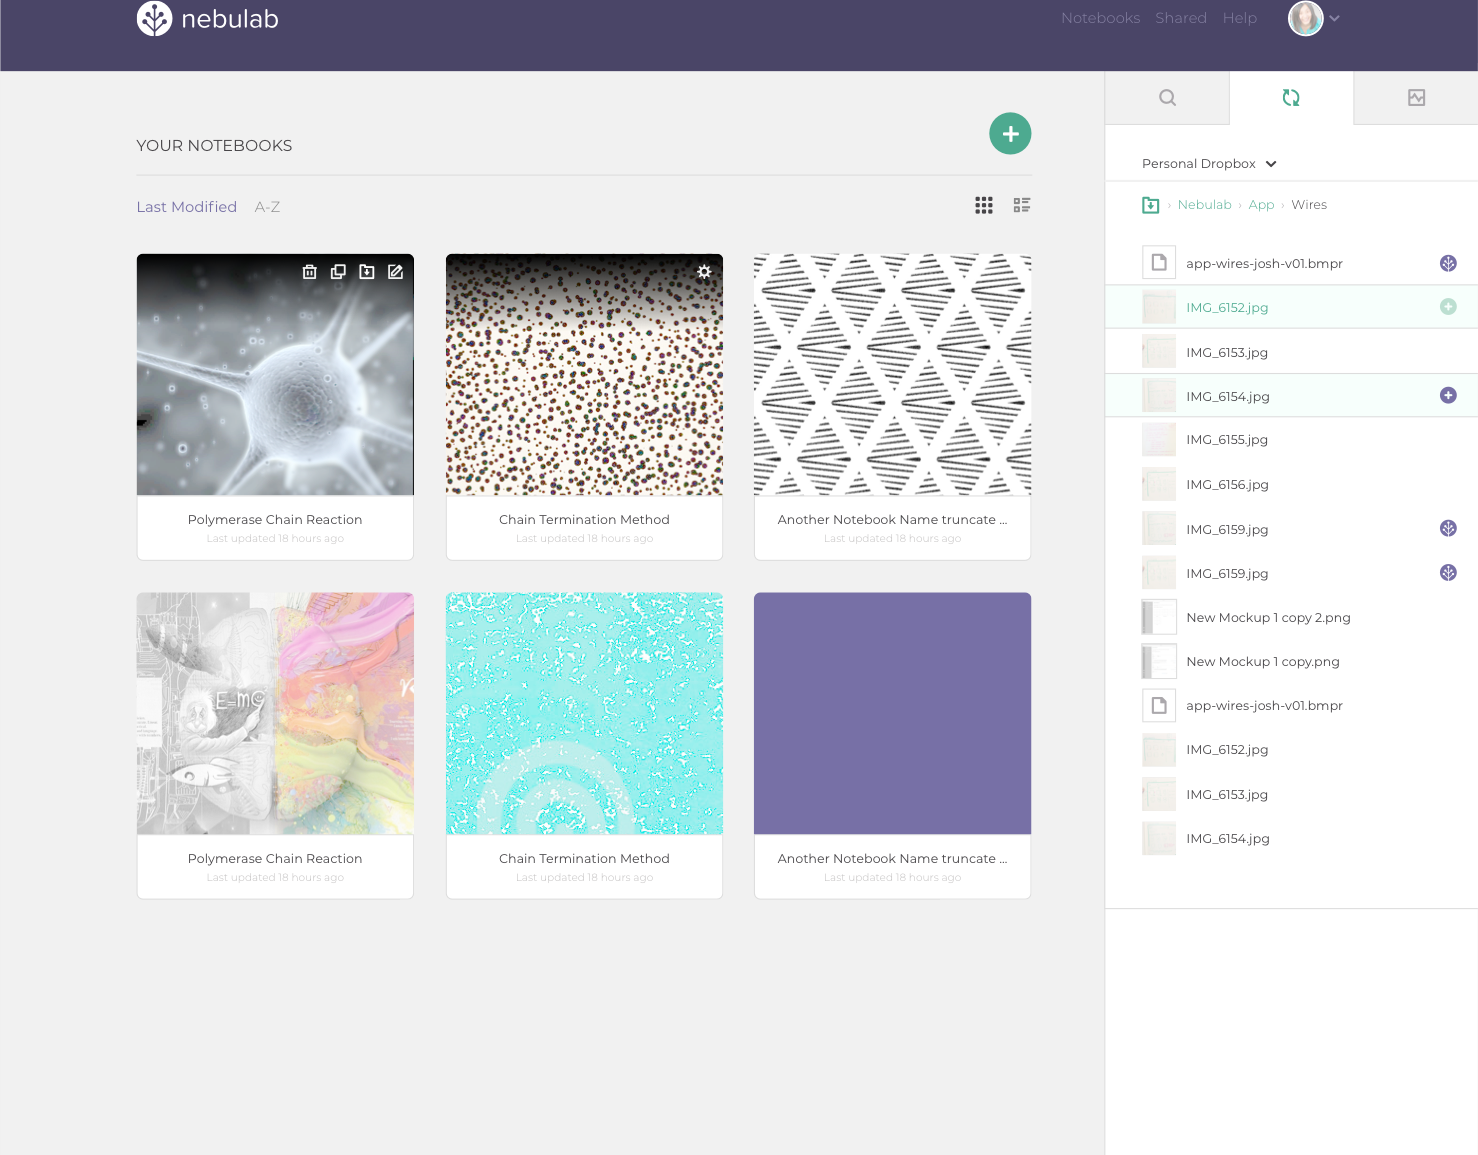Open the image gallery tab in sidebar
This screenshot has width=1478, height=1155.
[1416, 98]
